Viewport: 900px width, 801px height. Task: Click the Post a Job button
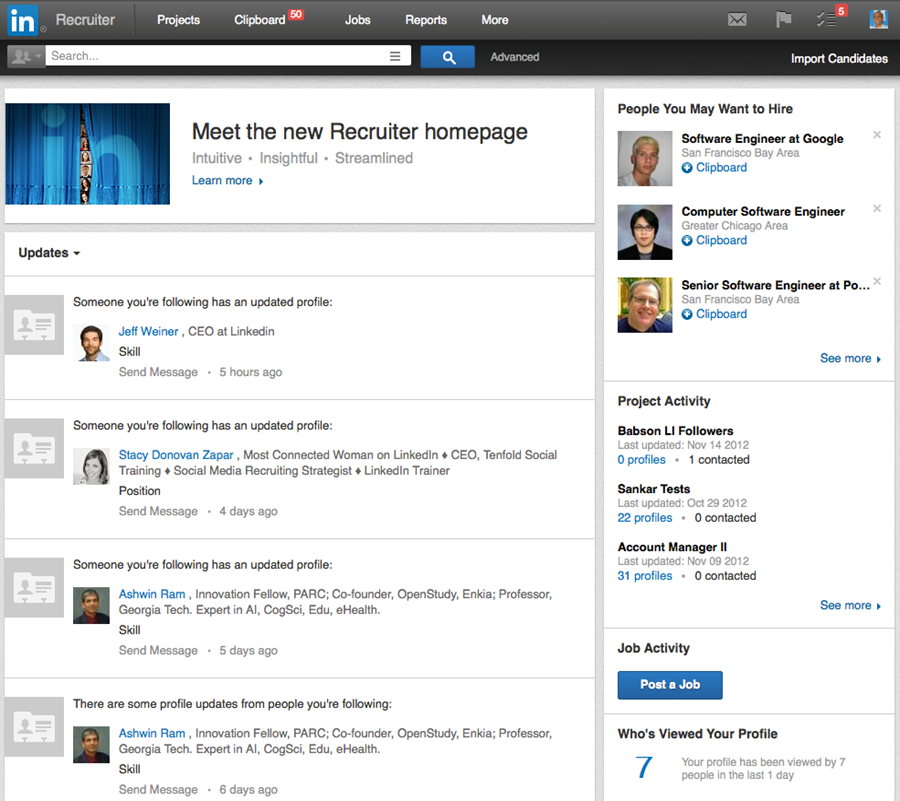[x=669, y=685]
